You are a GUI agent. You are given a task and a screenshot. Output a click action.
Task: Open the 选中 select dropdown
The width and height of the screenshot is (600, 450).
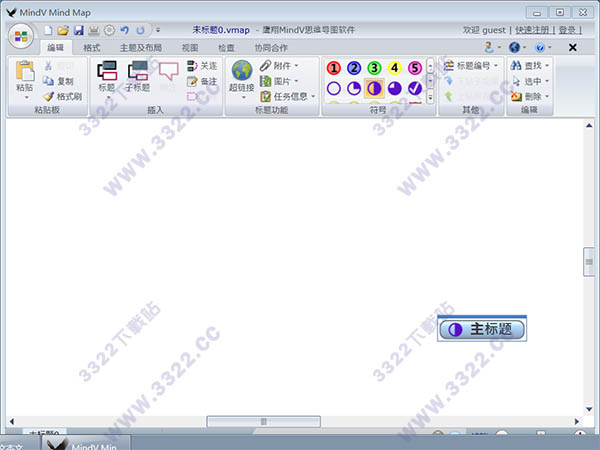pyautogui.click(x=530, y=81)
